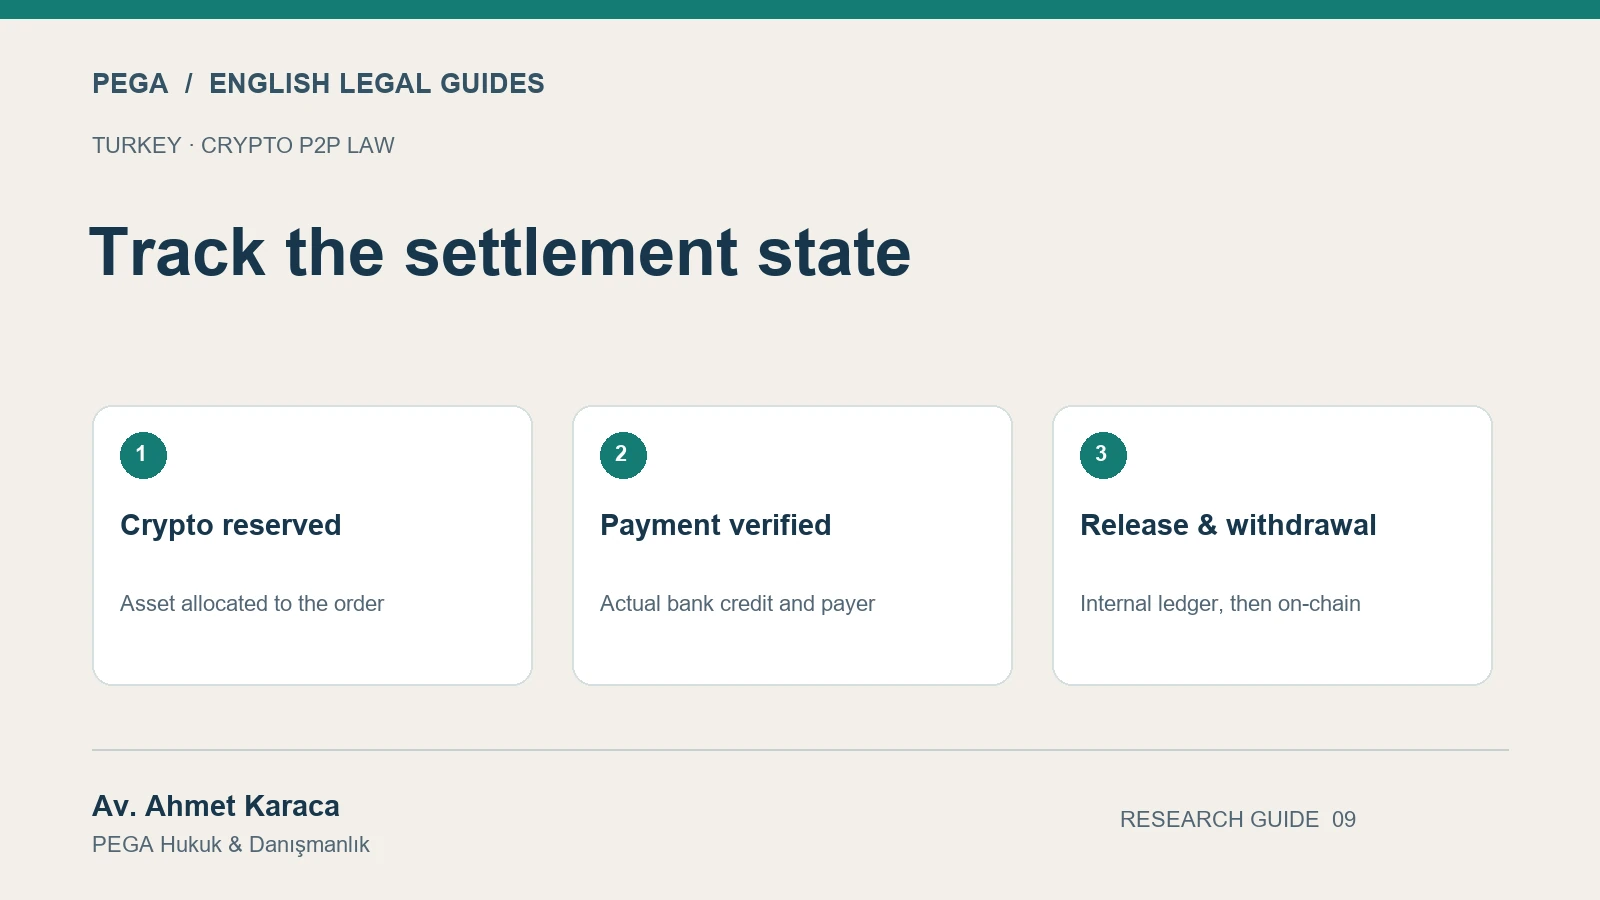Click the PEGA Hukuk & Danışmanlık firm name
The height and width of the screenshot is (900, 1600).
[x=231, y=844]
